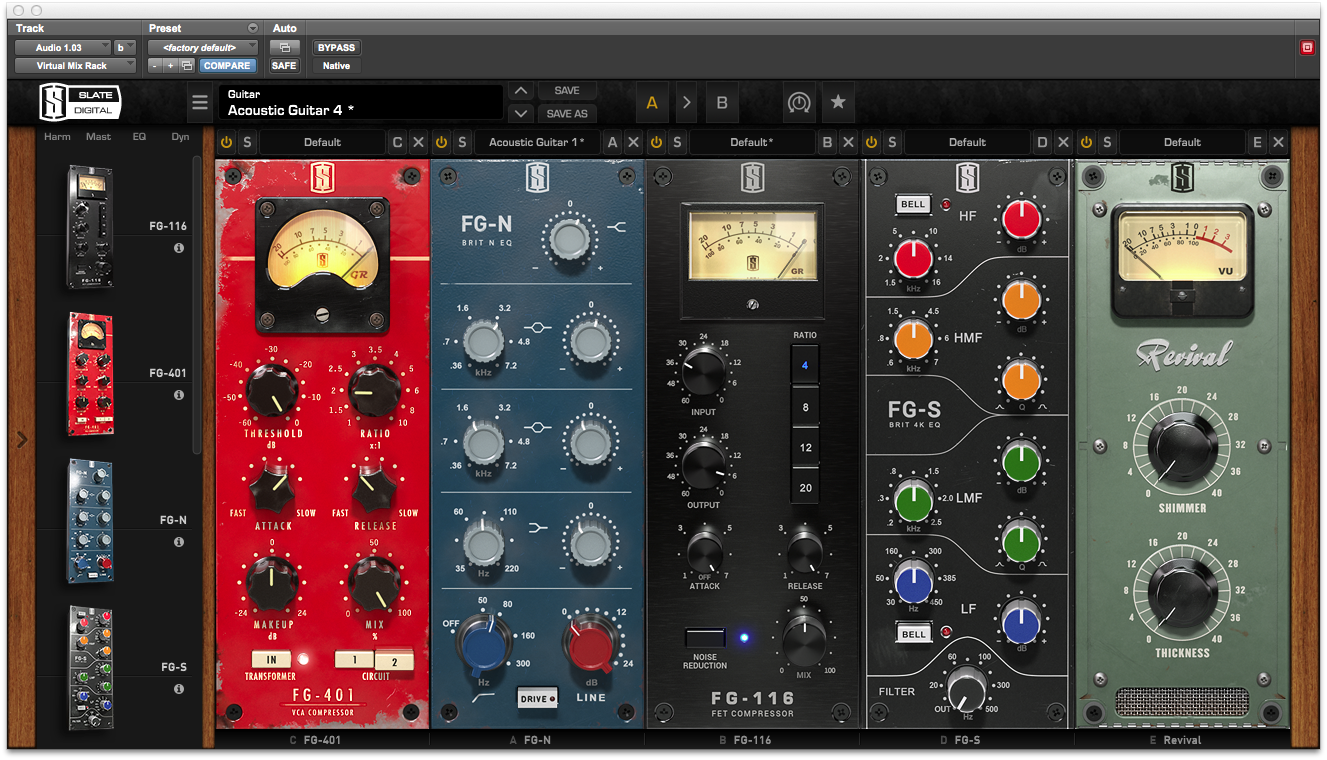Screen dimensions: 1327x760
Task: Open the Slate hamburger menu
Action: click(200, 103)
